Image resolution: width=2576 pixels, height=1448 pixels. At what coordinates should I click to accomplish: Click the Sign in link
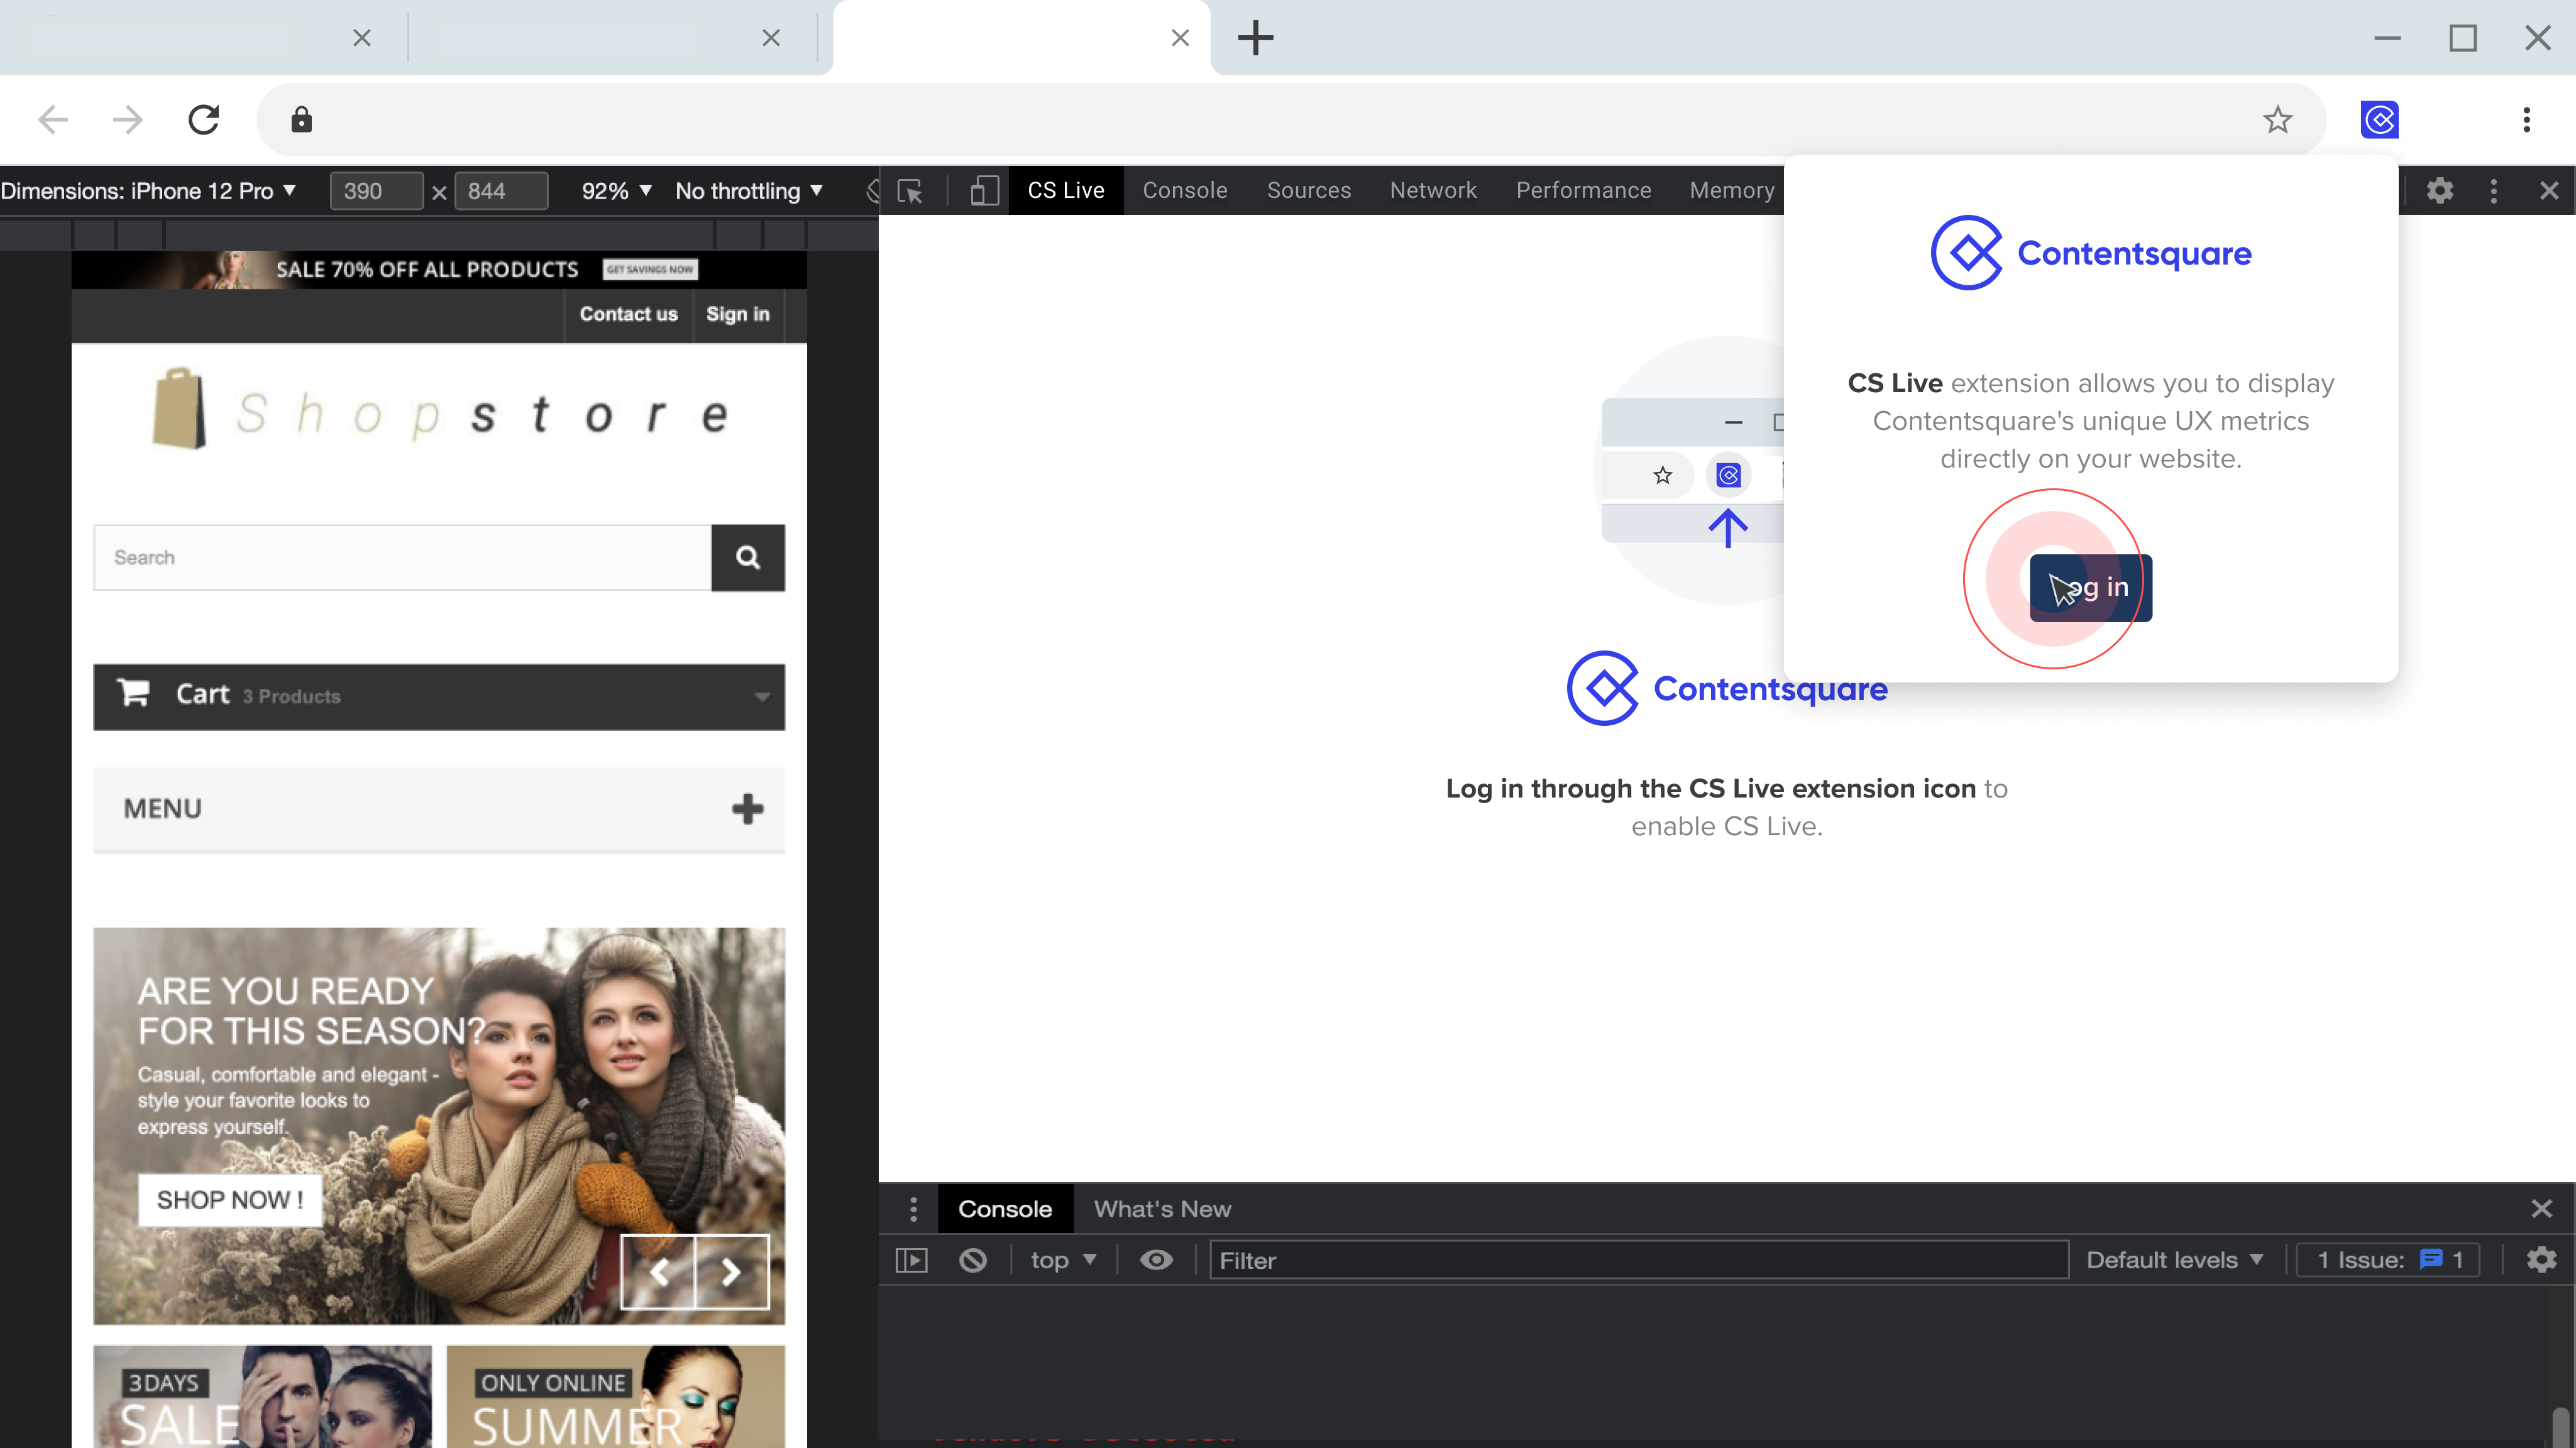pos(738,314)
